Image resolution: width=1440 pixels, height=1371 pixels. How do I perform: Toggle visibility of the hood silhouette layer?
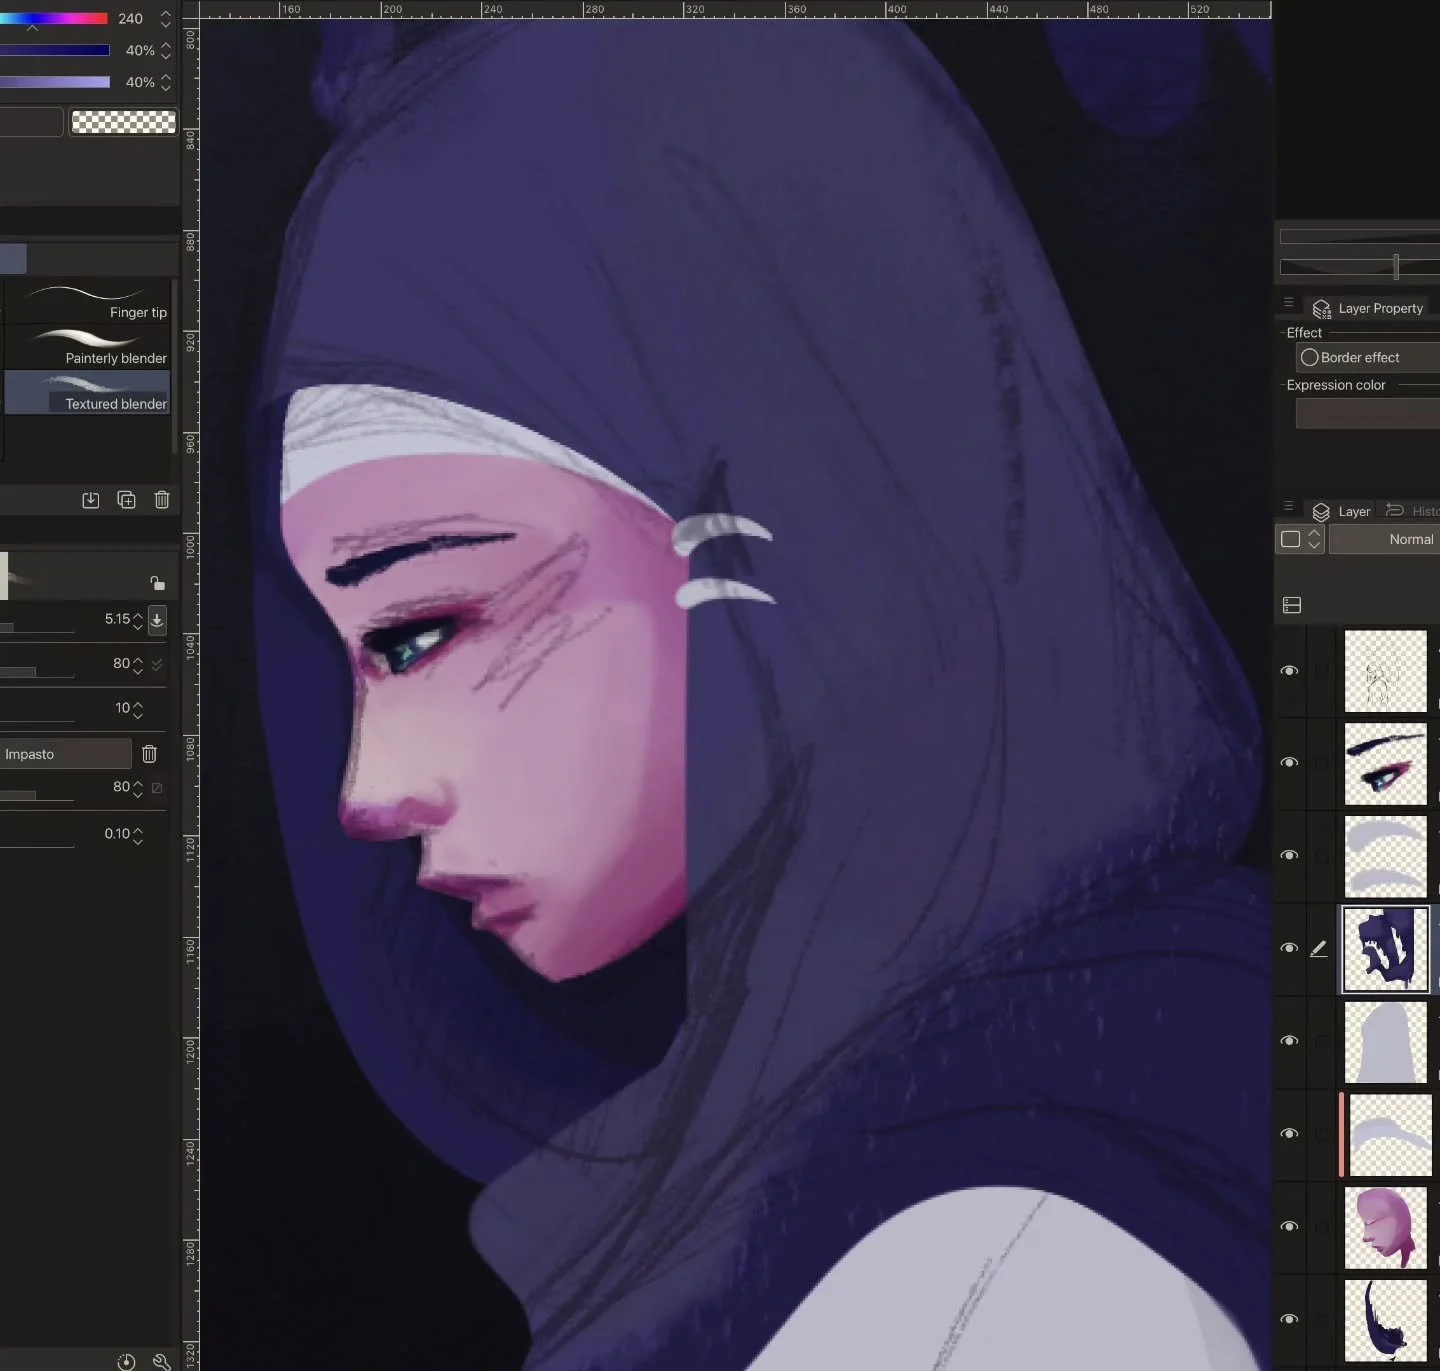1289,1041
